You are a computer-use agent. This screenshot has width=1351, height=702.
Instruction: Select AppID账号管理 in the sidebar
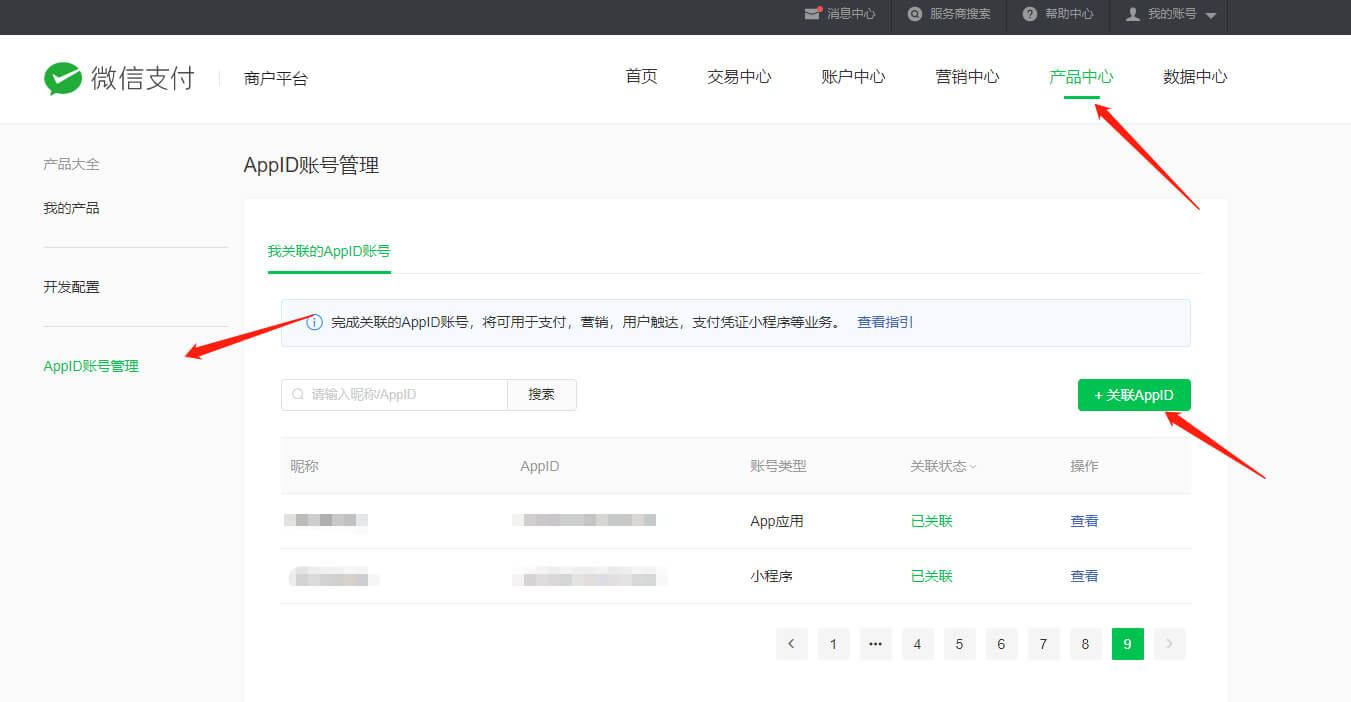(x=91, y=366)
